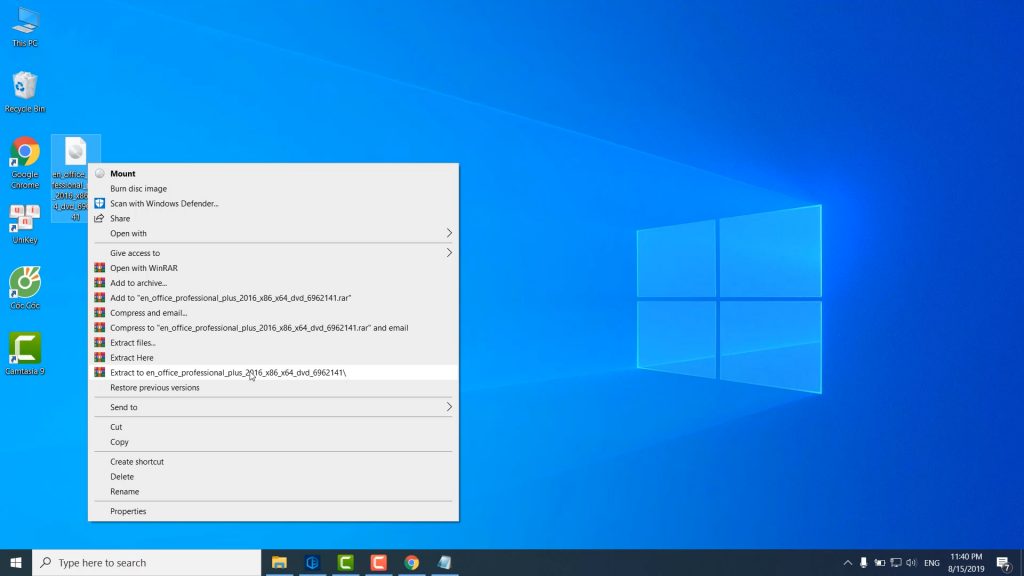Open the Windows Start menu

[x=16, y=562]
